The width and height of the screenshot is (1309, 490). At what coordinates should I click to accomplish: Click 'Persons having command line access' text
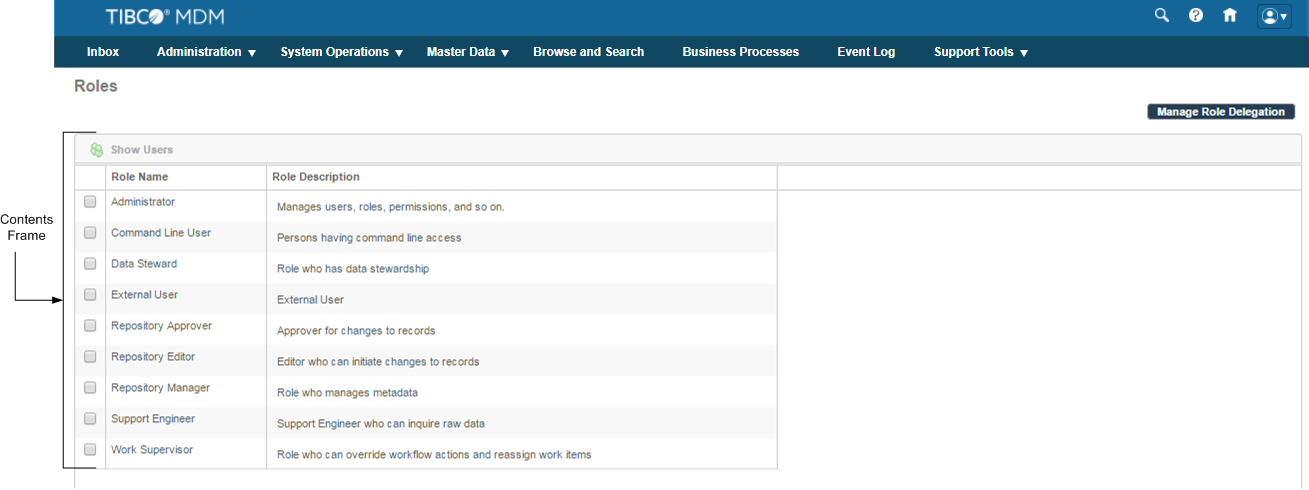click(369, 238)
